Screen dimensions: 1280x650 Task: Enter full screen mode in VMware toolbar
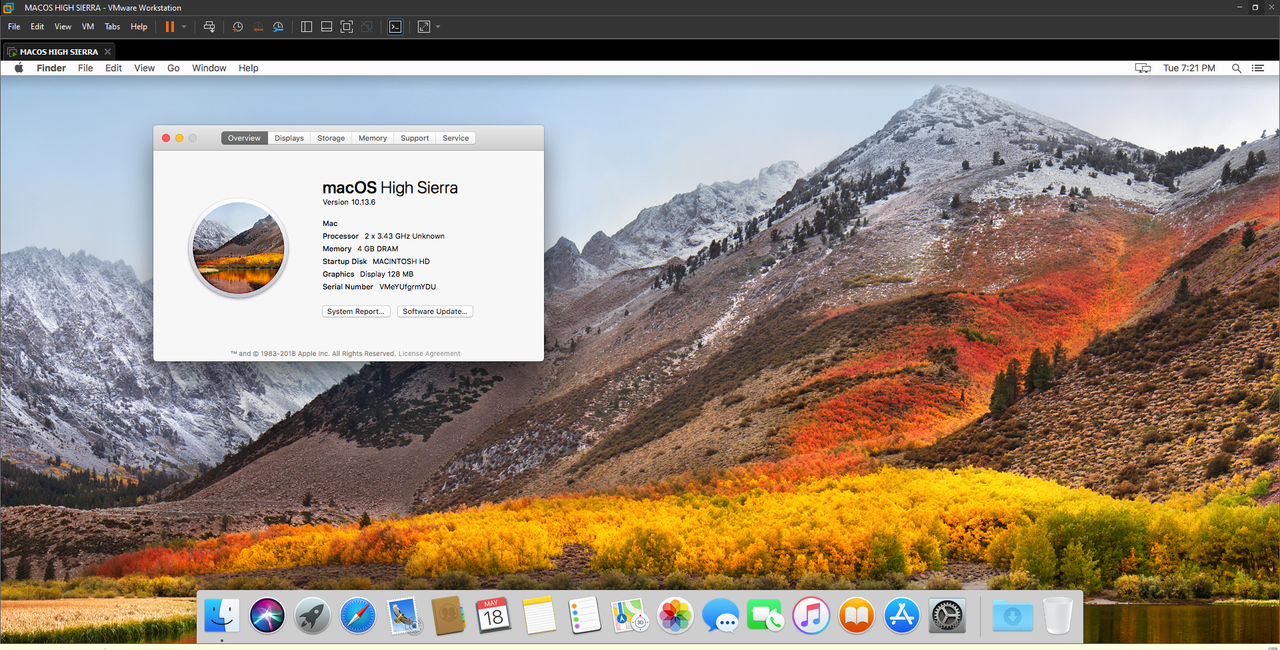click(x=346, y=27)
